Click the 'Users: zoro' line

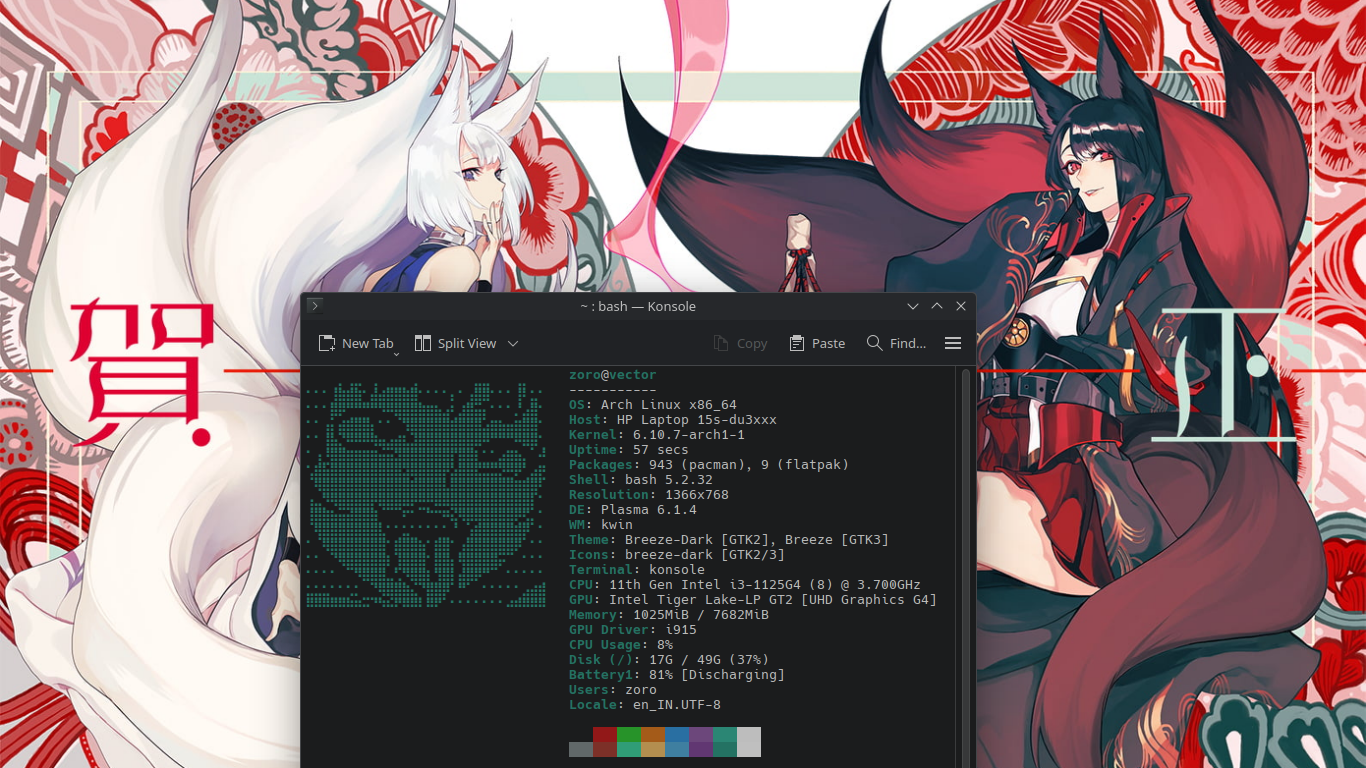point(613,690)
